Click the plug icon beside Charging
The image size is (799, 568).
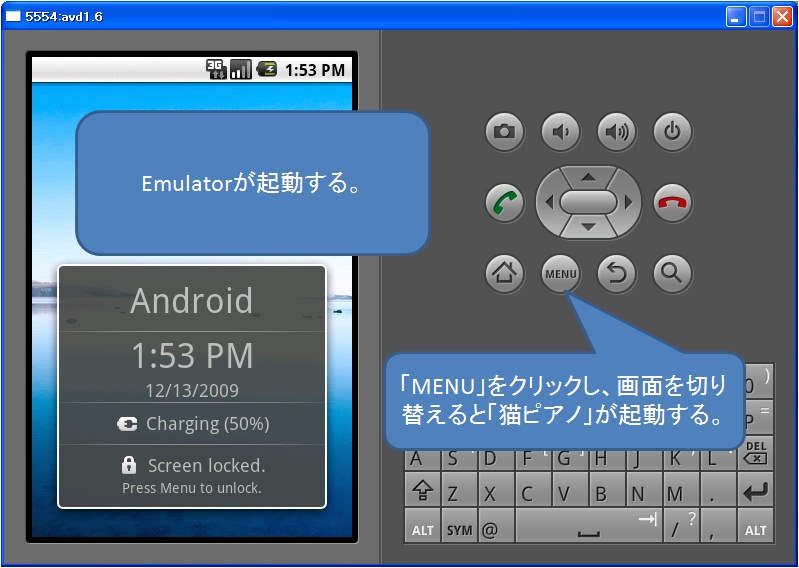pos(127,424)
